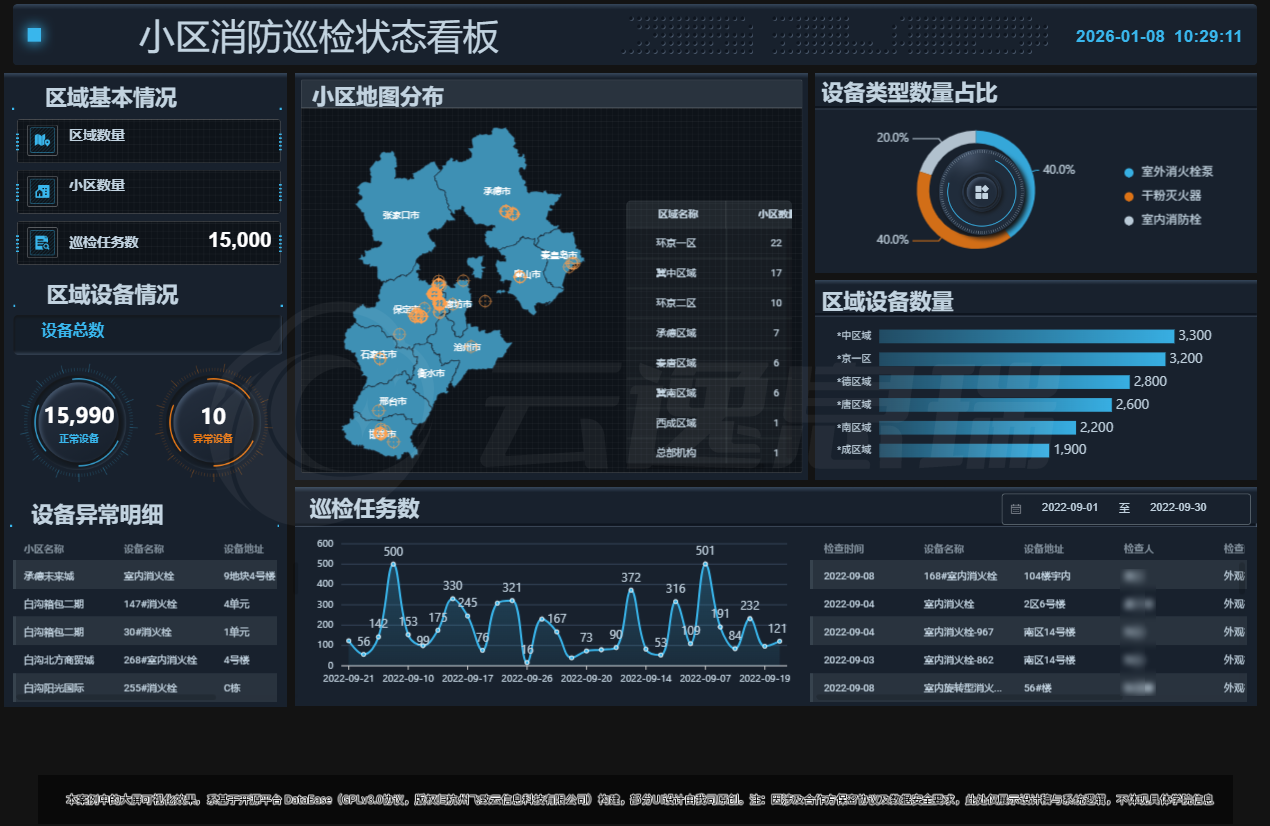Select the 冀中区域 row in region table

point(709,273)
